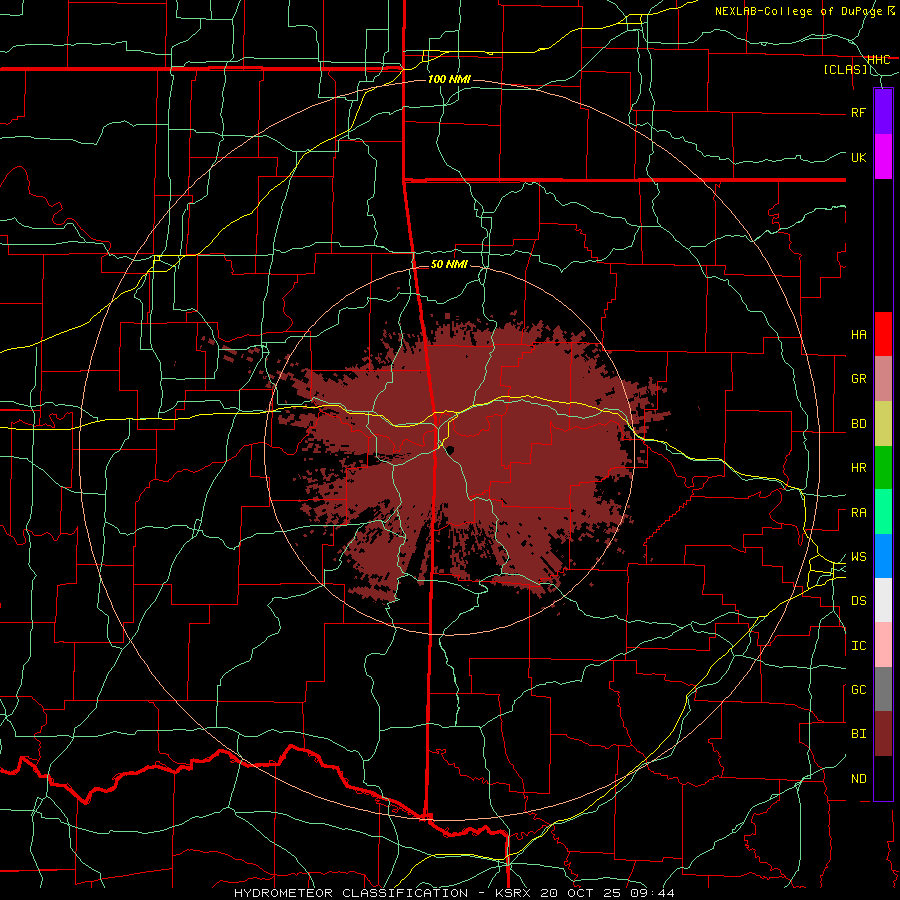
Task: Click the HA red legend swatch
Action: 883,334
